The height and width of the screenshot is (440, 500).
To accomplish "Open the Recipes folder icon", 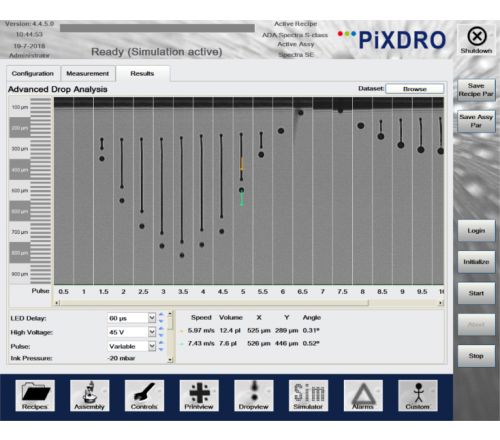I will [35, 395].
